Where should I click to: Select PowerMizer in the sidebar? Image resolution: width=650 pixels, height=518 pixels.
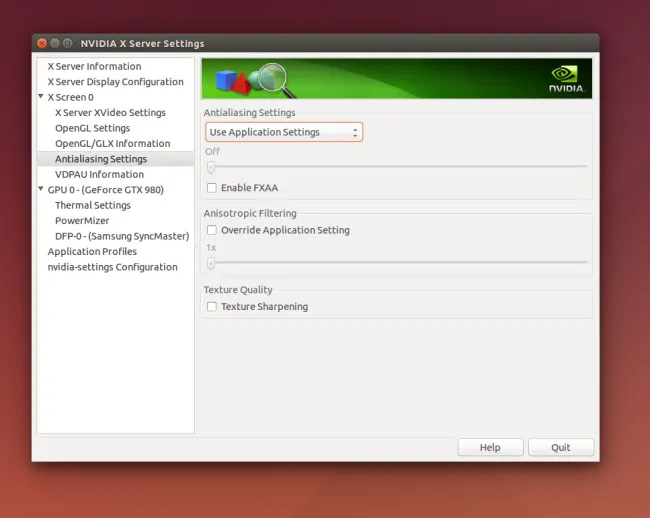(x=82, y=221)
